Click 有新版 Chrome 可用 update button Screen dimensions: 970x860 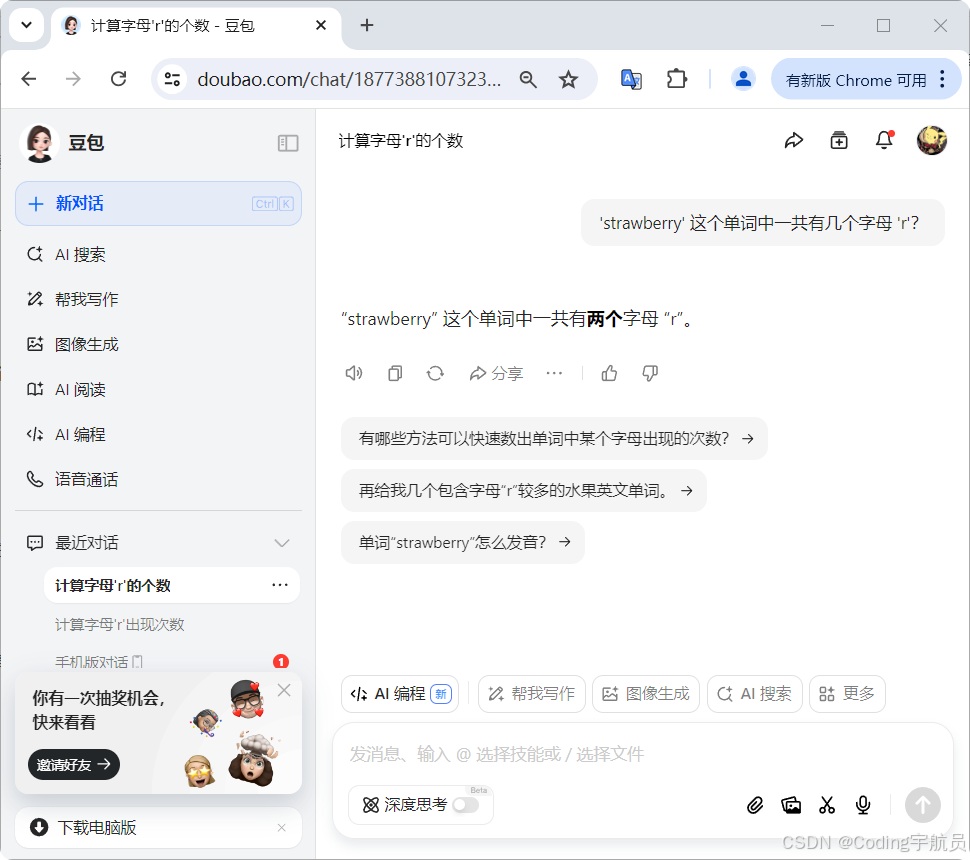point(856,80)
